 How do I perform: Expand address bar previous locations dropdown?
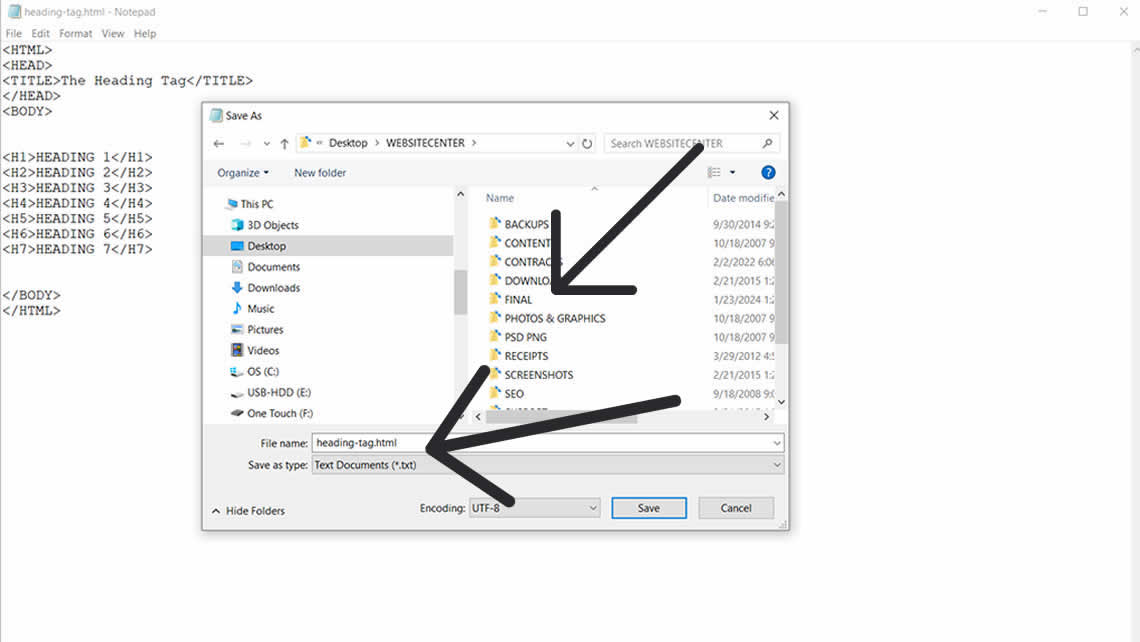570,144
